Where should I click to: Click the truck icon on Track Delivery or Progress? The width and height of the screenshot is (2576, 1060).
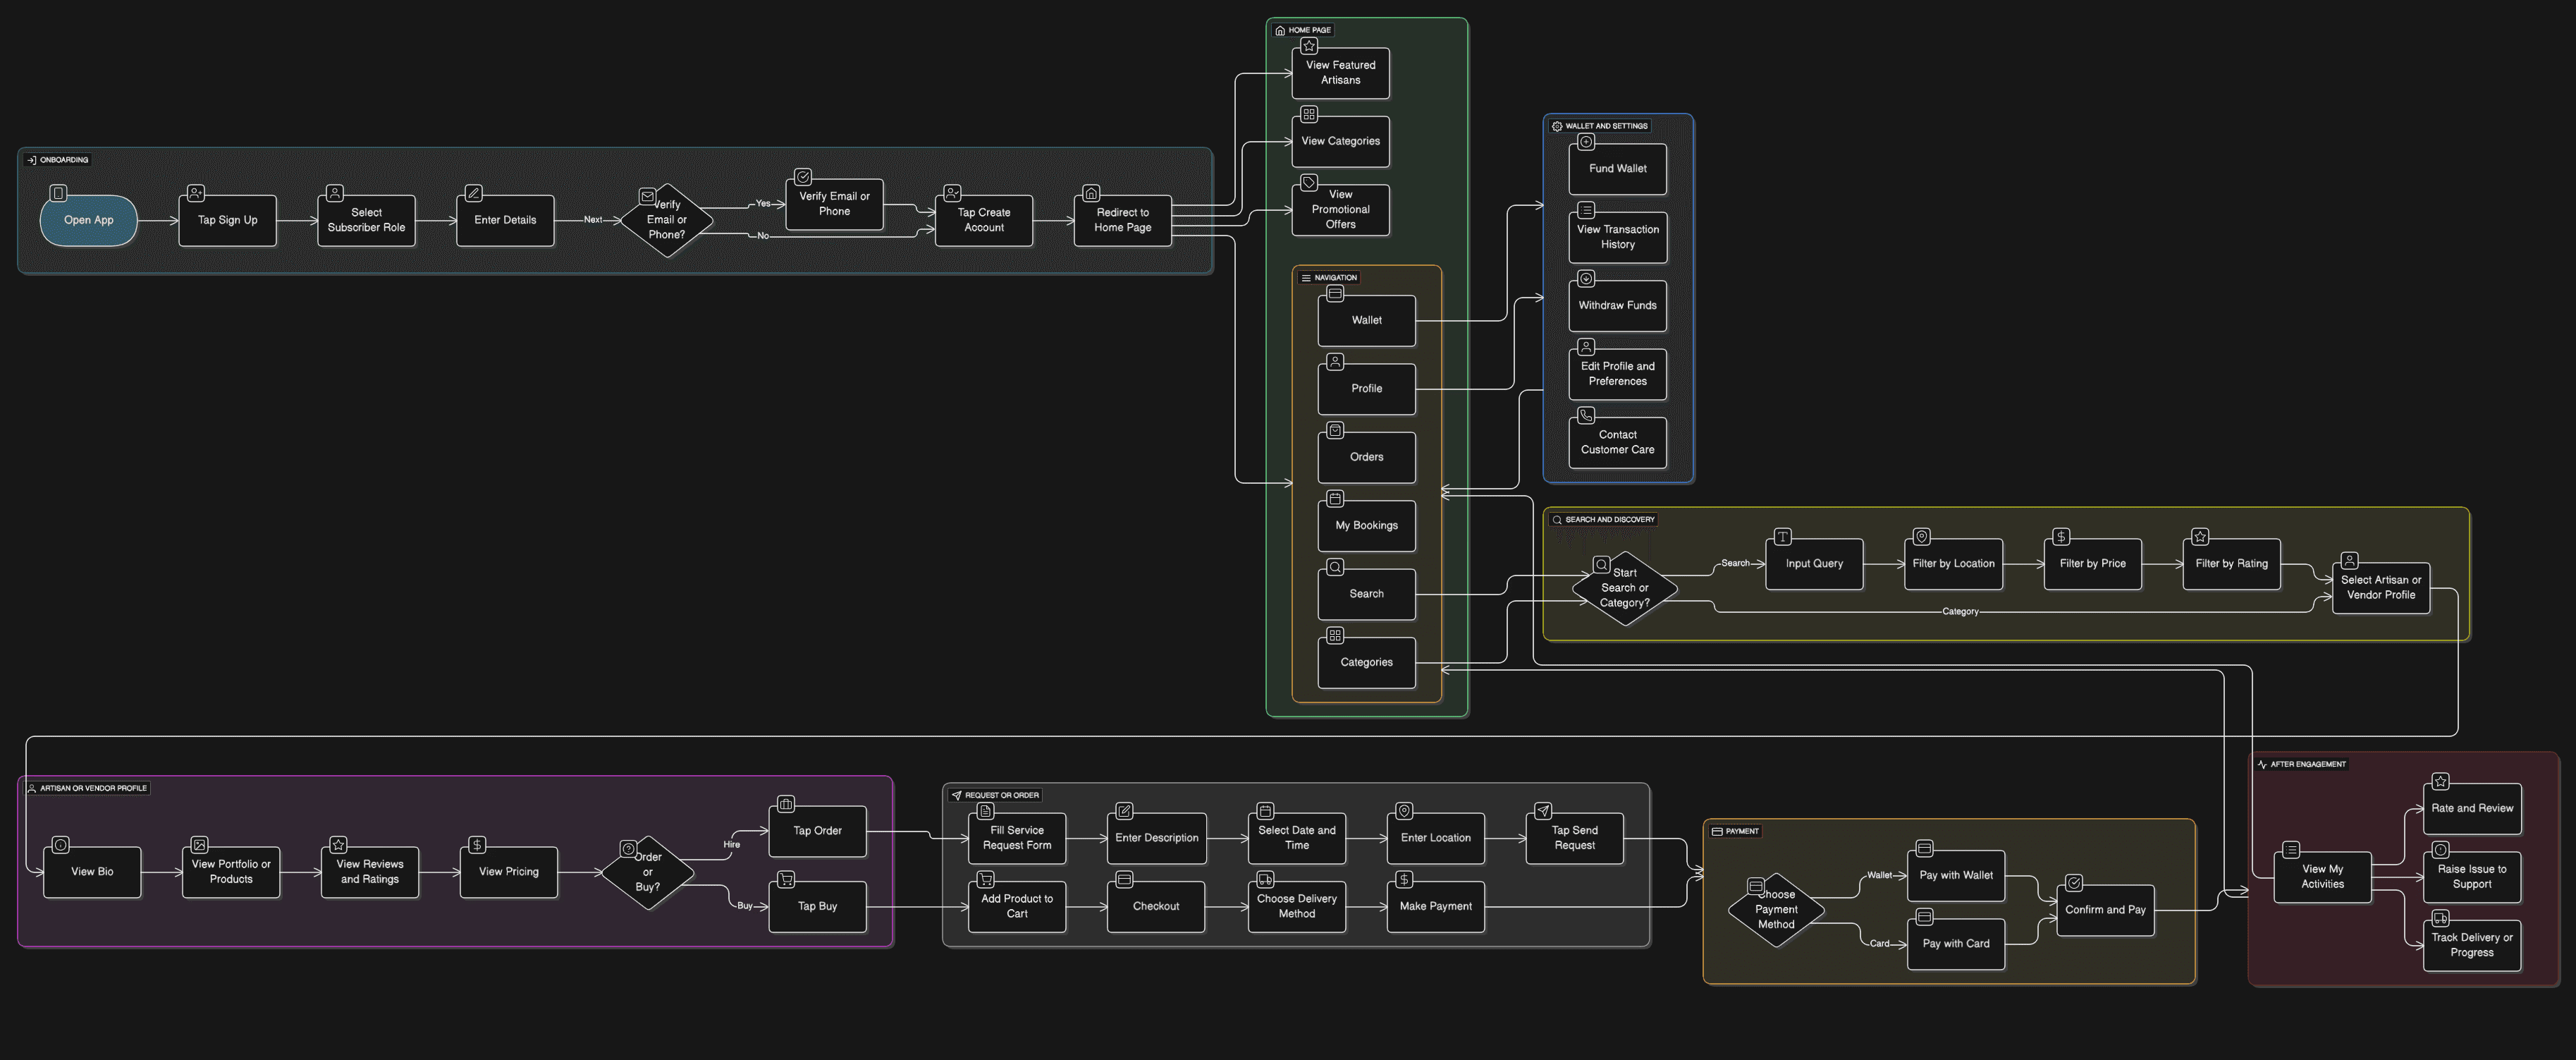point(2440,918)
